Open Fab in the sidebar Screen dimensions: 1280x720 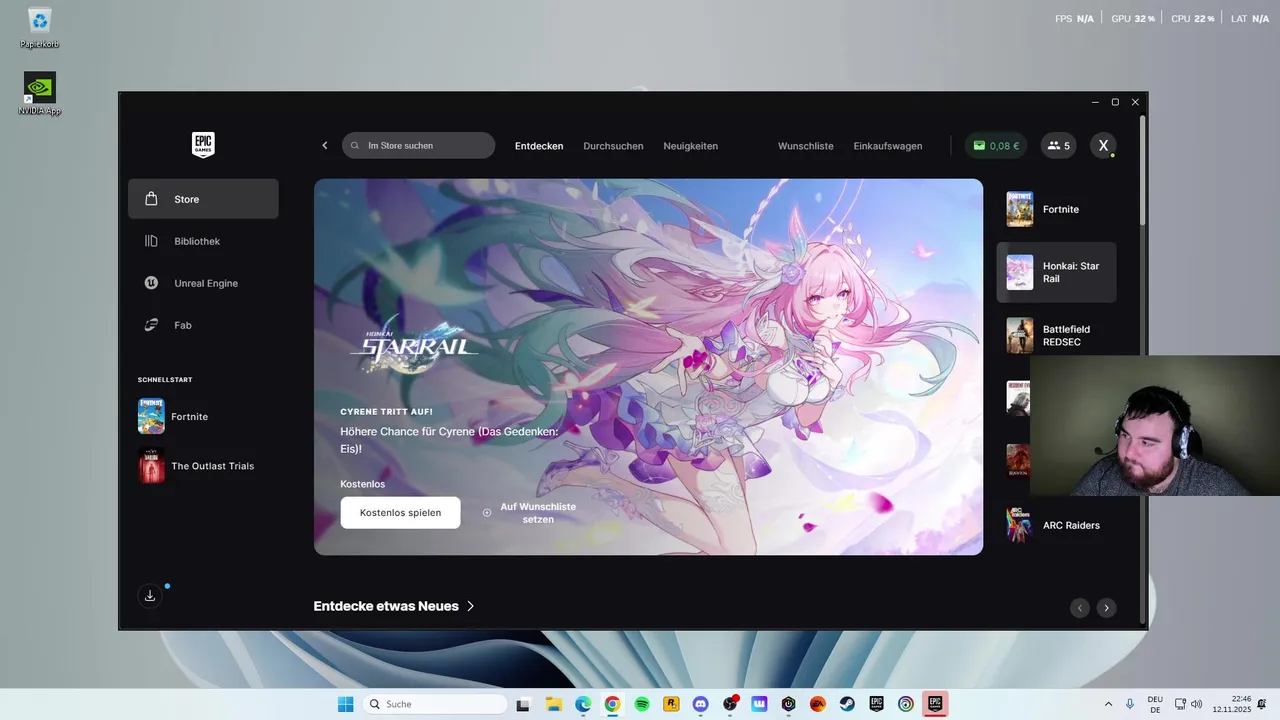203,325
